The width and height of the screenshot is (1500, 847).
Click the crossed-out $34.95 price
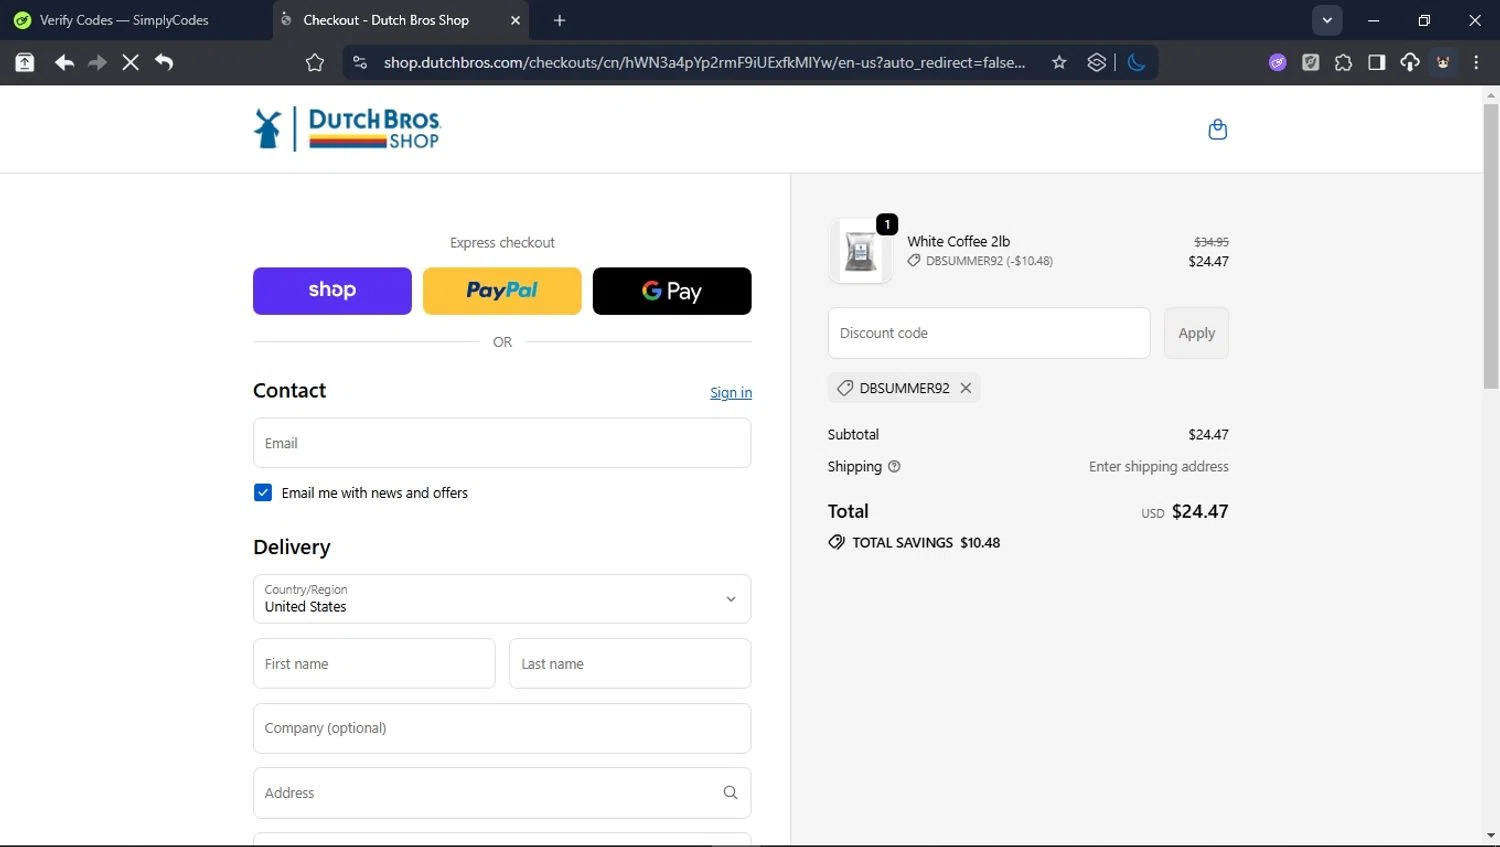pyautogui.click(x=1211, y=242)
